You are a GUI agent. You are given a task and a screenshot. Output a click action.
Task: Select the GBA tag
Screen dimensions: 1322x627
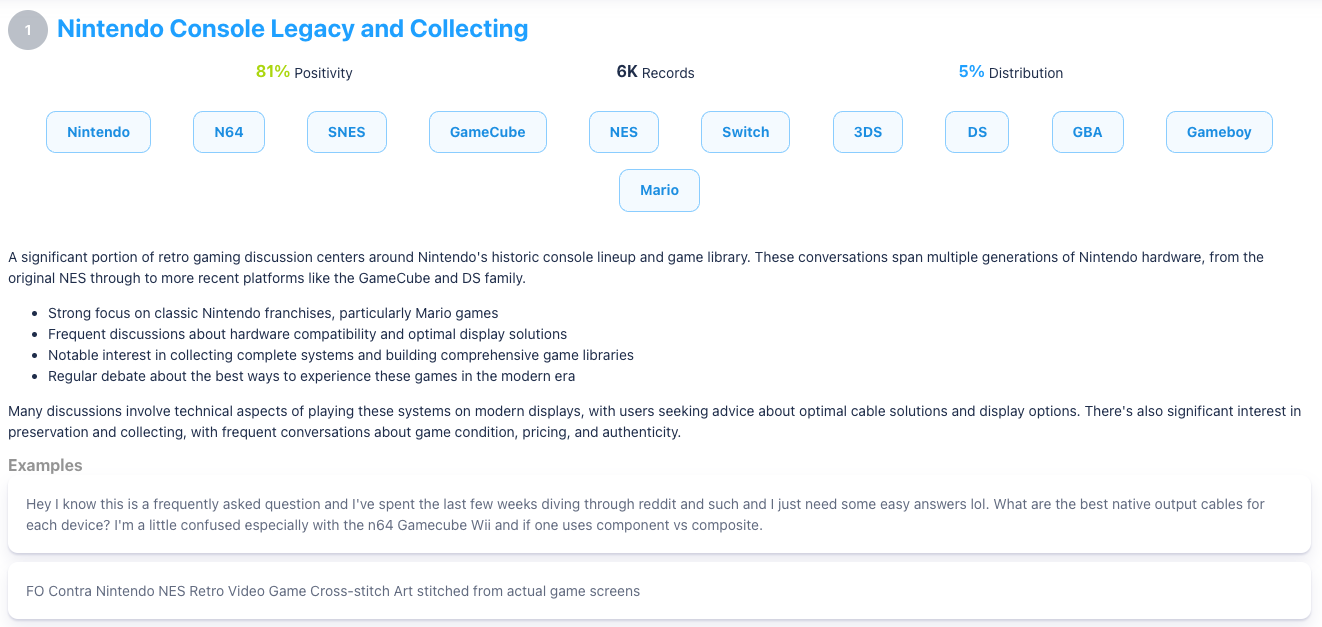click(x=1087, y=131)
